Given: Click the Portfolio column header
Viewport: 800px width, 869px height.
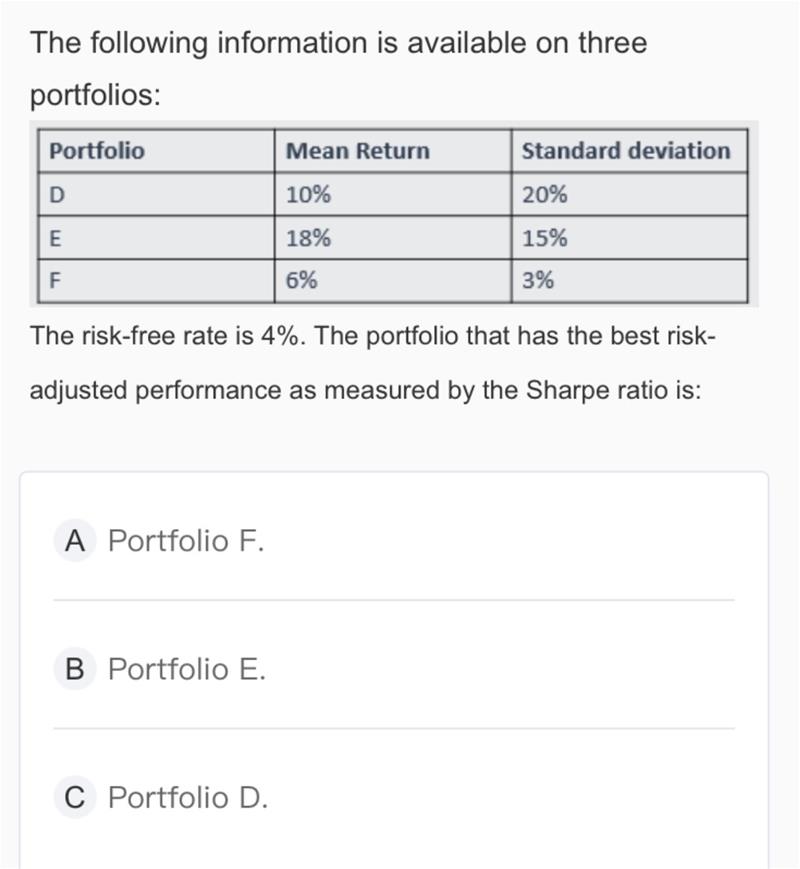Looking at the screenshot, I should pyautogui.click(x=97, y=151).
